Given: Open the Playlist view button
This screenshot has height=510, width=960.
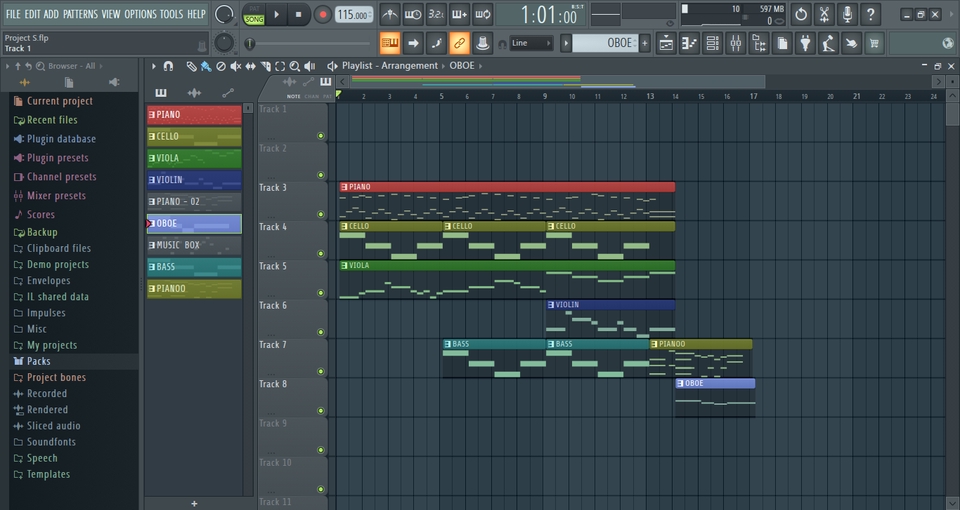Looking at the screenshot, I should click(666, 43).
